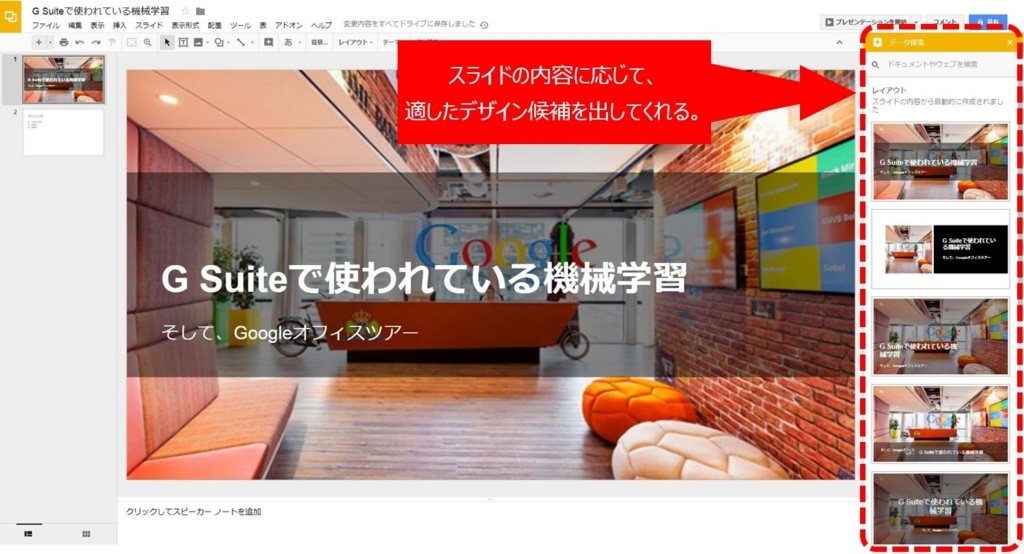Click the Print icon in toolbar
This screenshot has width=1024, height=554.
(x=63, y=42)
